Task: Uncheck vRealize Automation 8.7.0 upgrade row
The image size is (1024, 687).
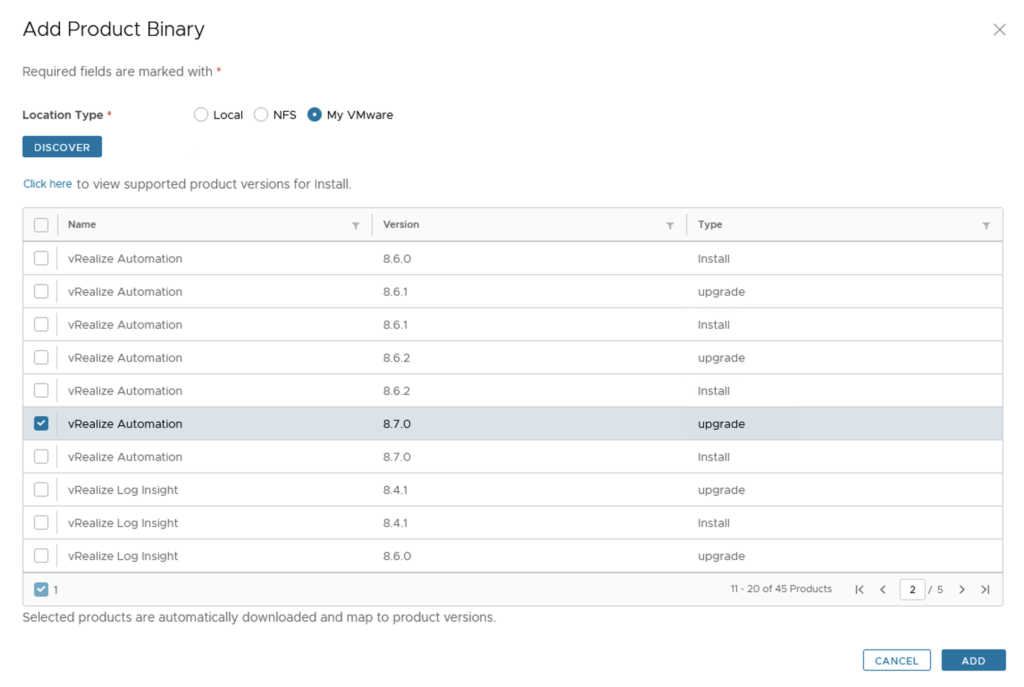Action: click(x=41, y=424)
